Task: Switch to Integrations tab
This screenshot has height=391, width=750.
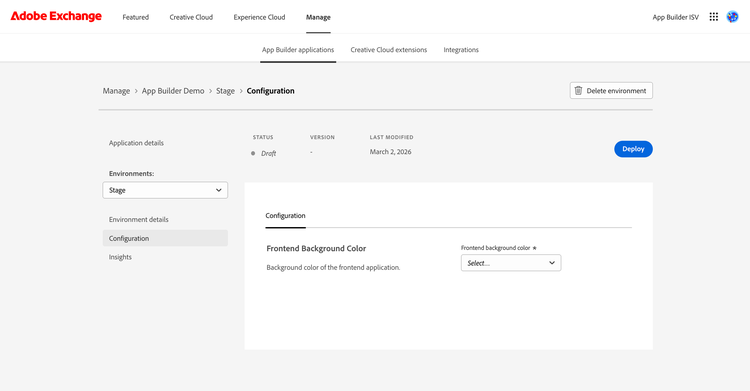Action: pyautogui.click(x=461, y=50)
